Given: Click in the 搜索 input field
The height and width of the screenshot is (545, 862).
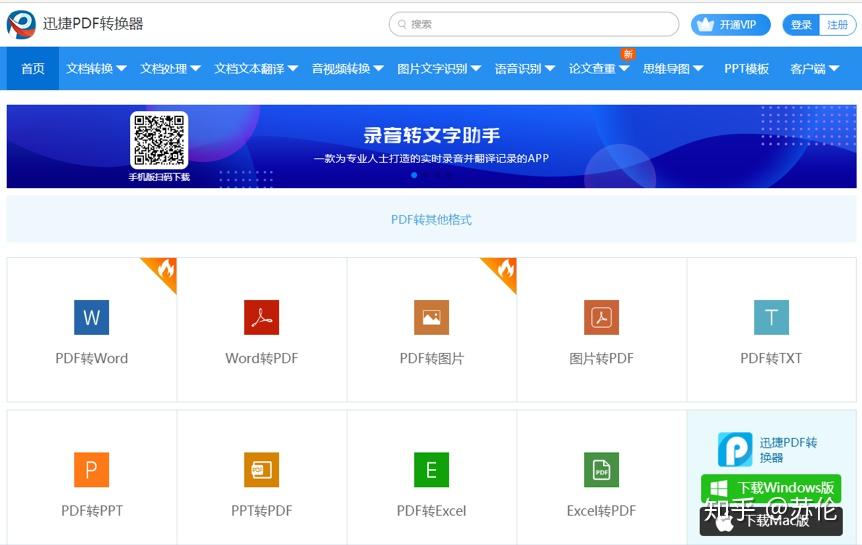Looking at the screenshot, I should (x=534, y=24).
